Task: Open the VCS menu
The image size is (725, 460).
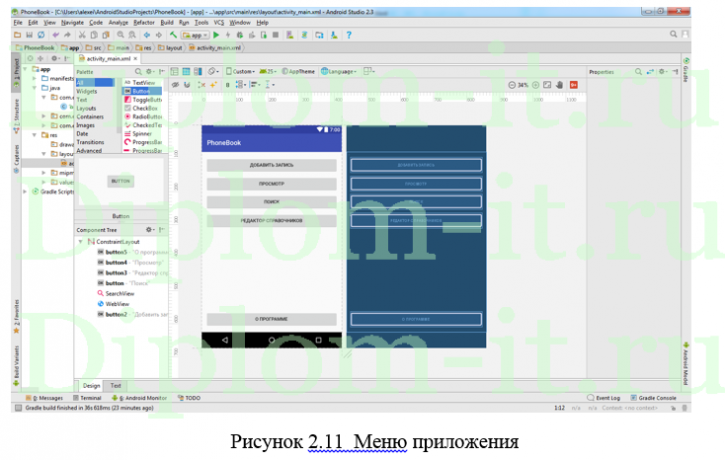Action: click(x=219, y=23)
